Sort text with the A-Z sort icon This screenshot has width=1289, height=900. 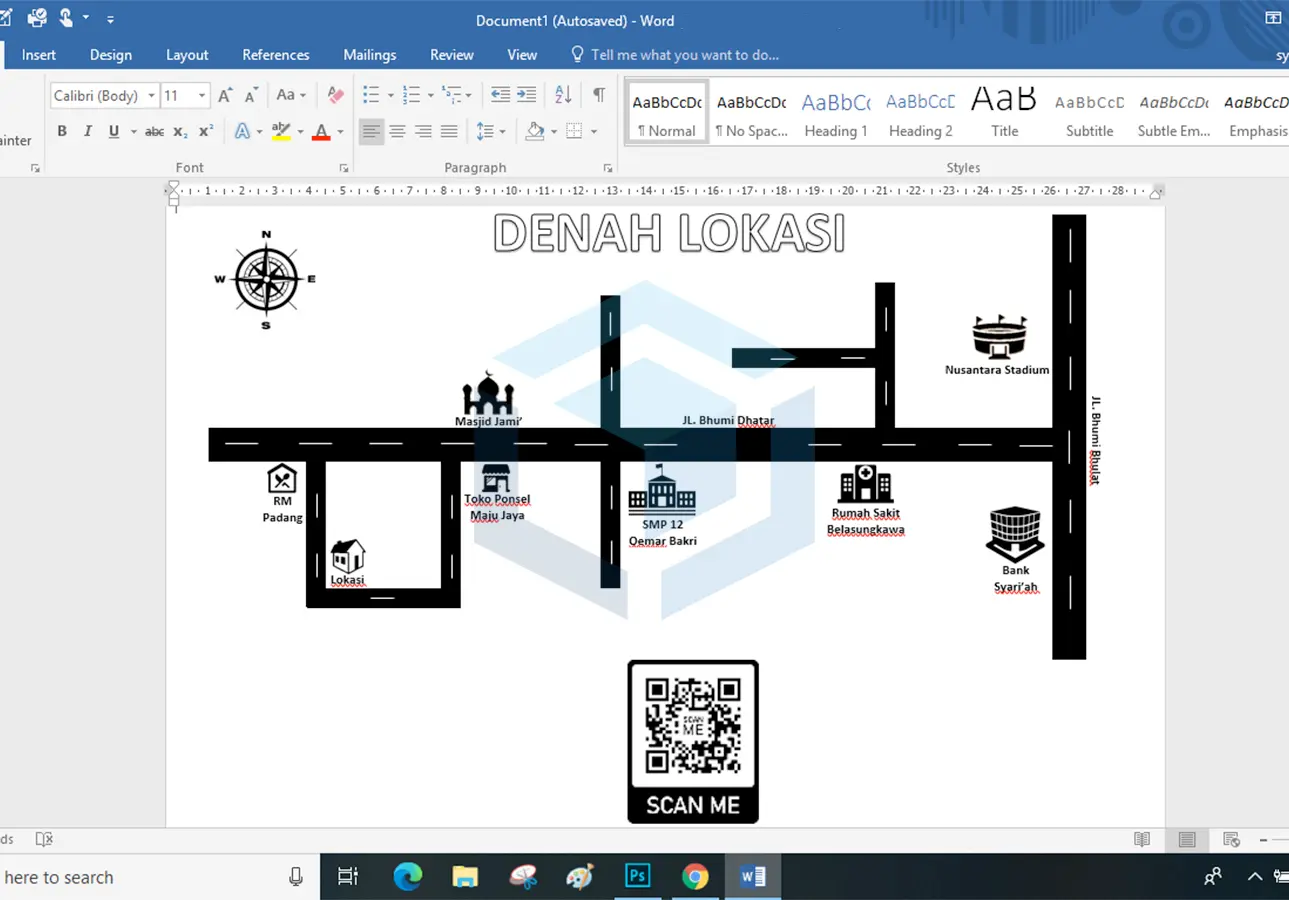(x=563, y=95)
